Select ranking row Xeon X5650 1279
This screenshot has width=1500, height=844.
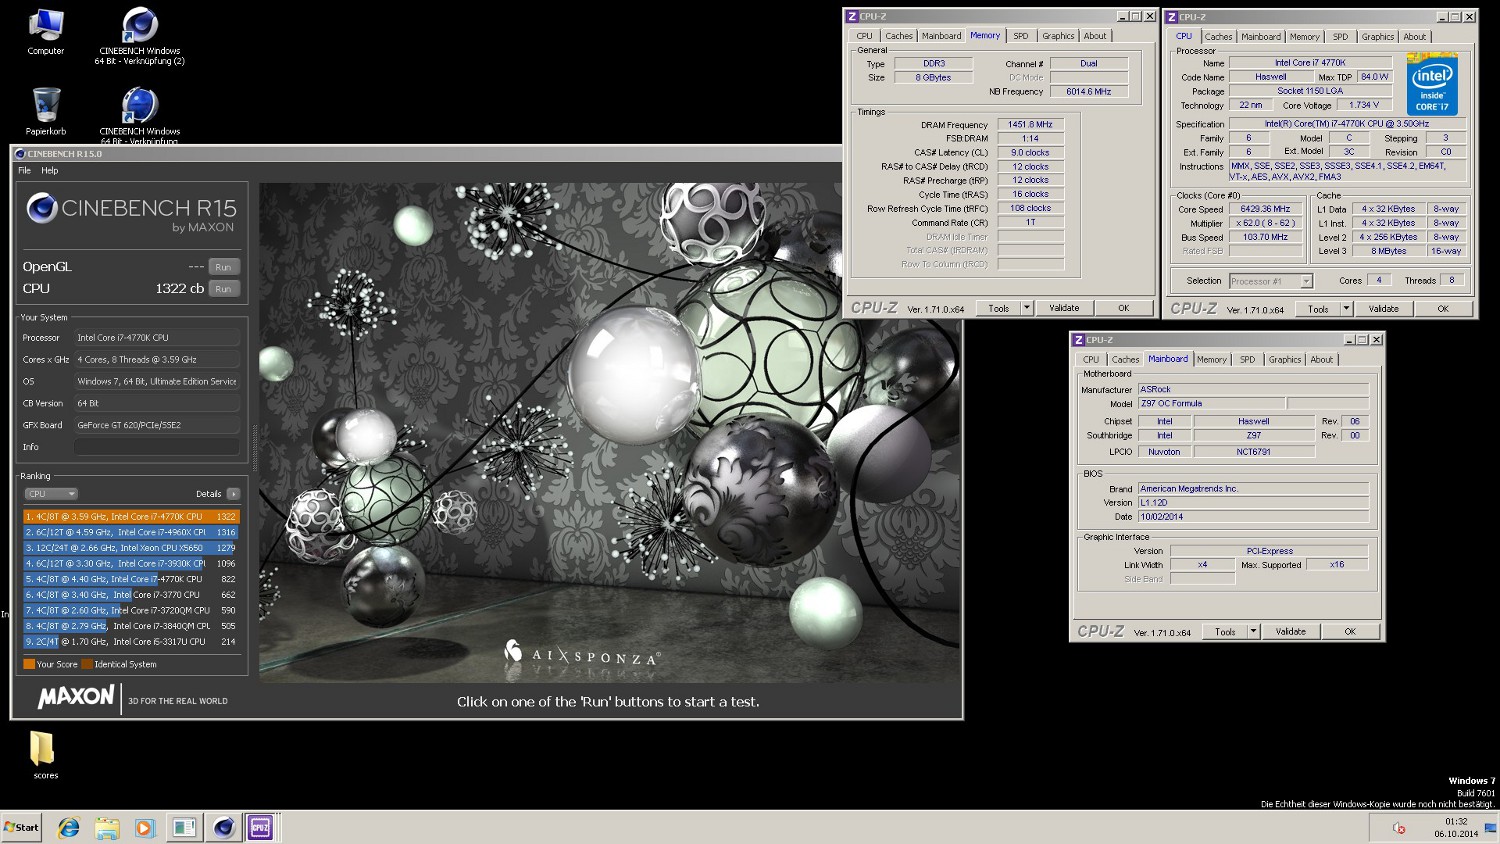coord(131,548)
